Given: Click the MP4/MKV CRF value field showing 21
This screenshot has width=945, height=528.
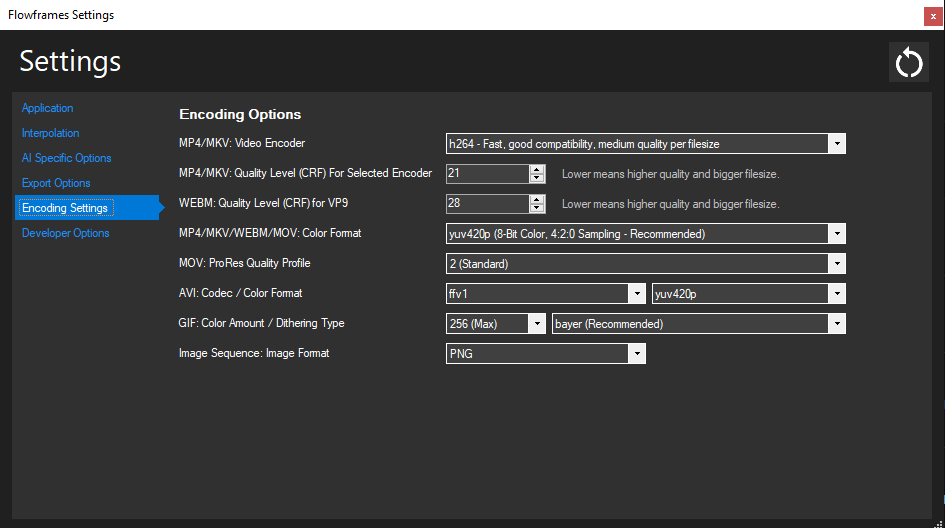Looking at the screenshot, I should coord(488,174).
